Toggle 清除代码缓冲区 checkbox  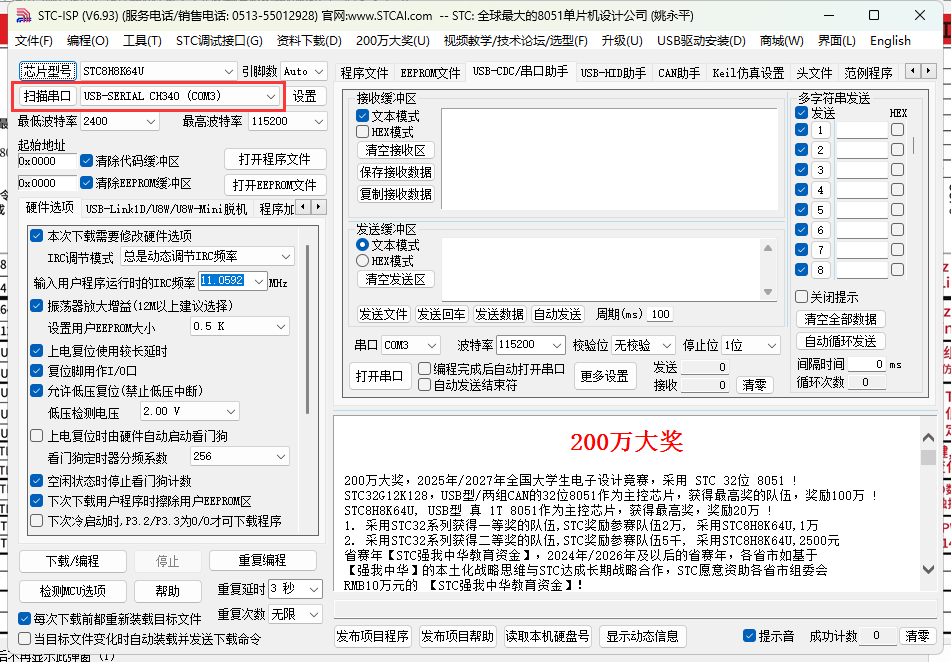coord(87,161)
